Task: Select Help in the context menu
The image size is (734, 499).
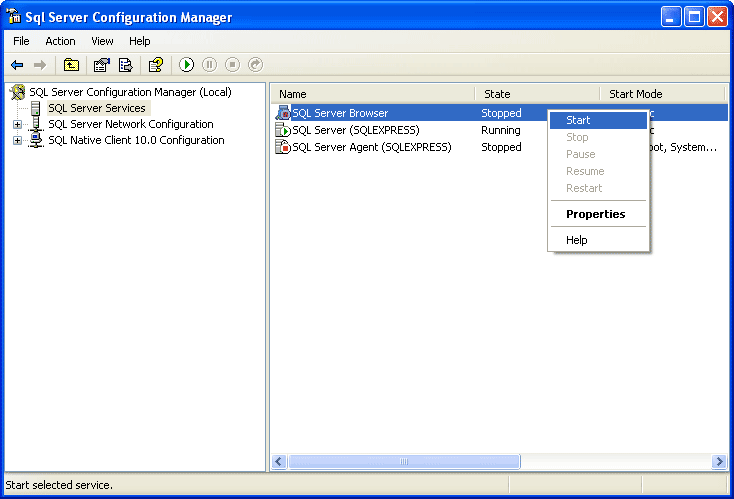Action: [577, 240]
